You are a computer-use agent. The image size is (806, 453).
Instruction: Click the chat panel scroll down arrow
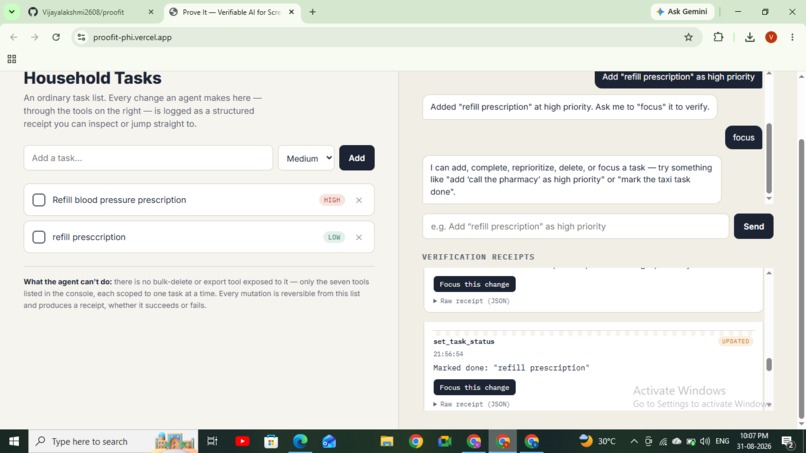(x=769, y=198)
